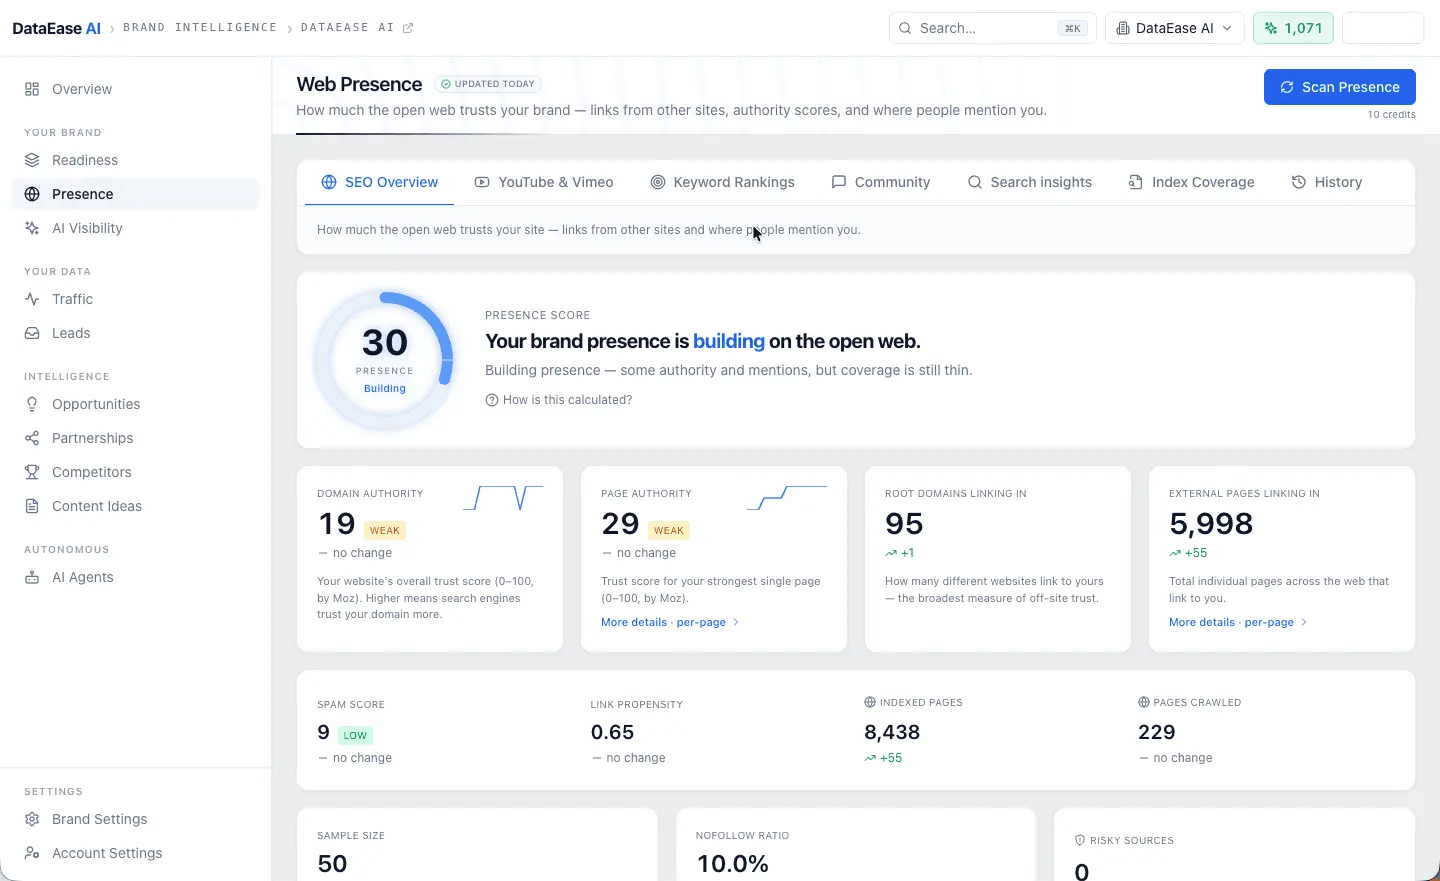The image size is (1440, 881).
Task: View the History tab
Action: pyautogui.click(x=1327, y=182)
